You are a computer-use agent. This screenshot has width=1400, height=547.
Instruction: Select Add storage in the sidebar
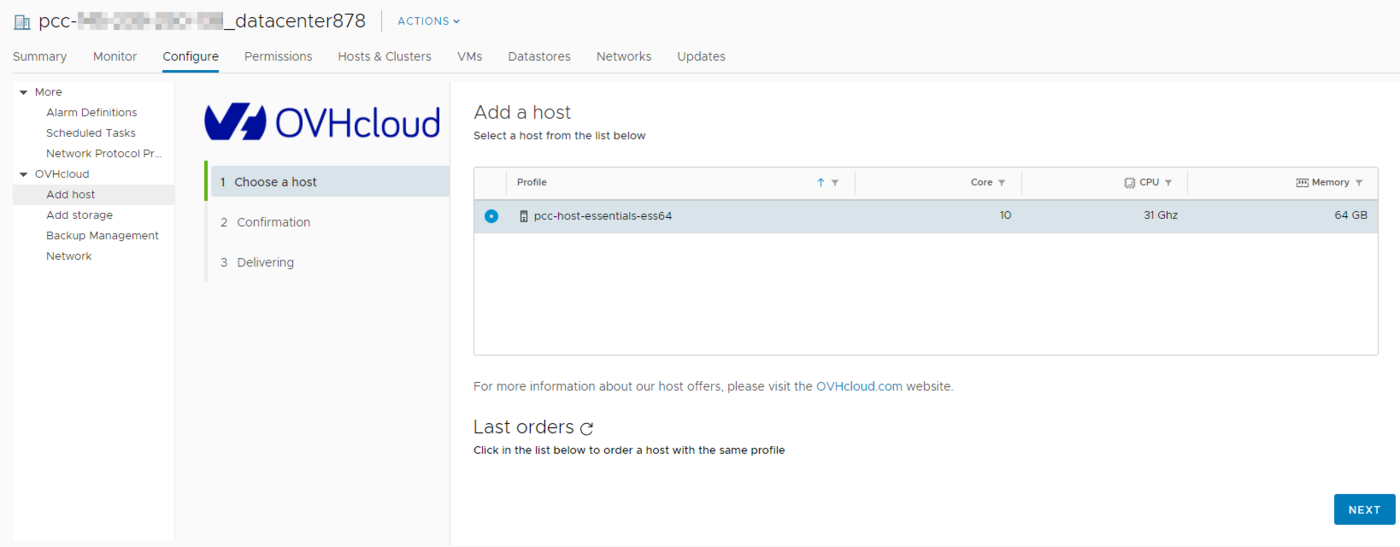79,215
